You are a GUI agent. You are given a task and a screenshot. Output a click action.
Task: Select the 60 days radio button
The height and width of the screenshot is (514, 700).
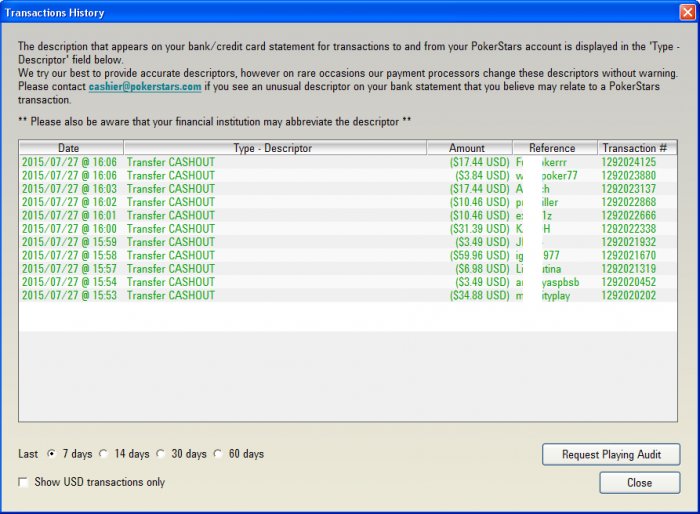[218, 454]
